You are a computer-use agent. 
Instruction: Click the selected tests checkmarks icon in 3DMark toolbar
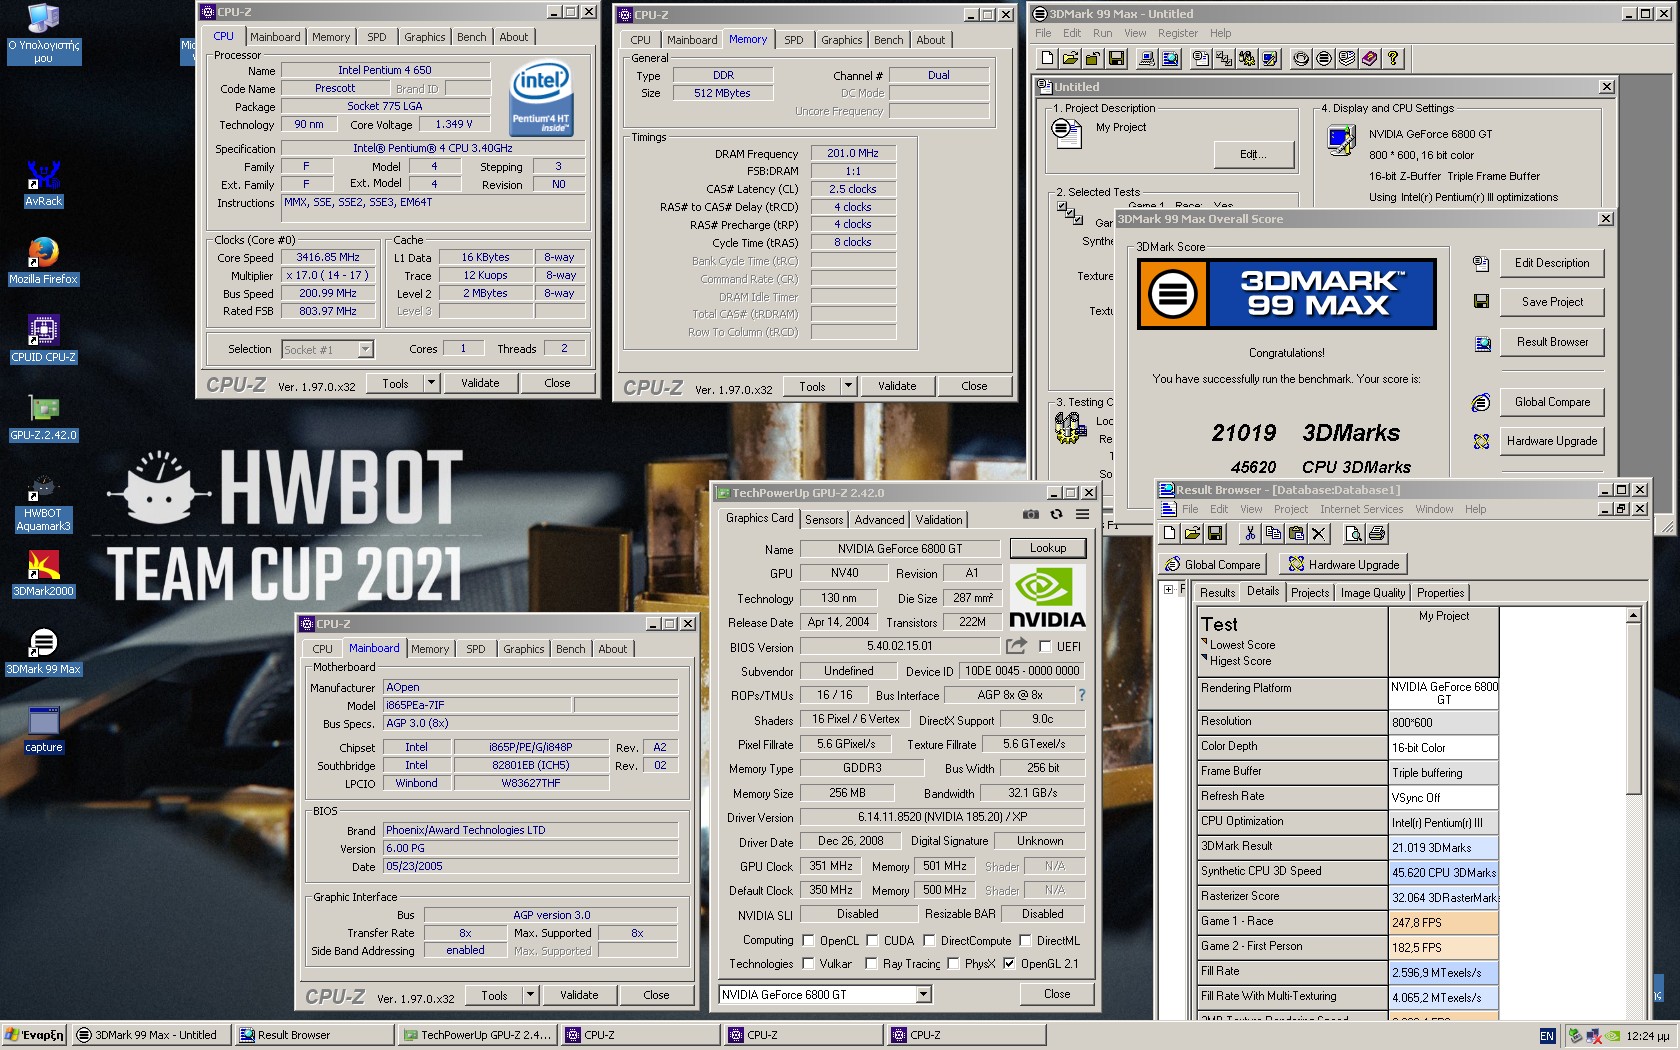tap(1223, 59)
